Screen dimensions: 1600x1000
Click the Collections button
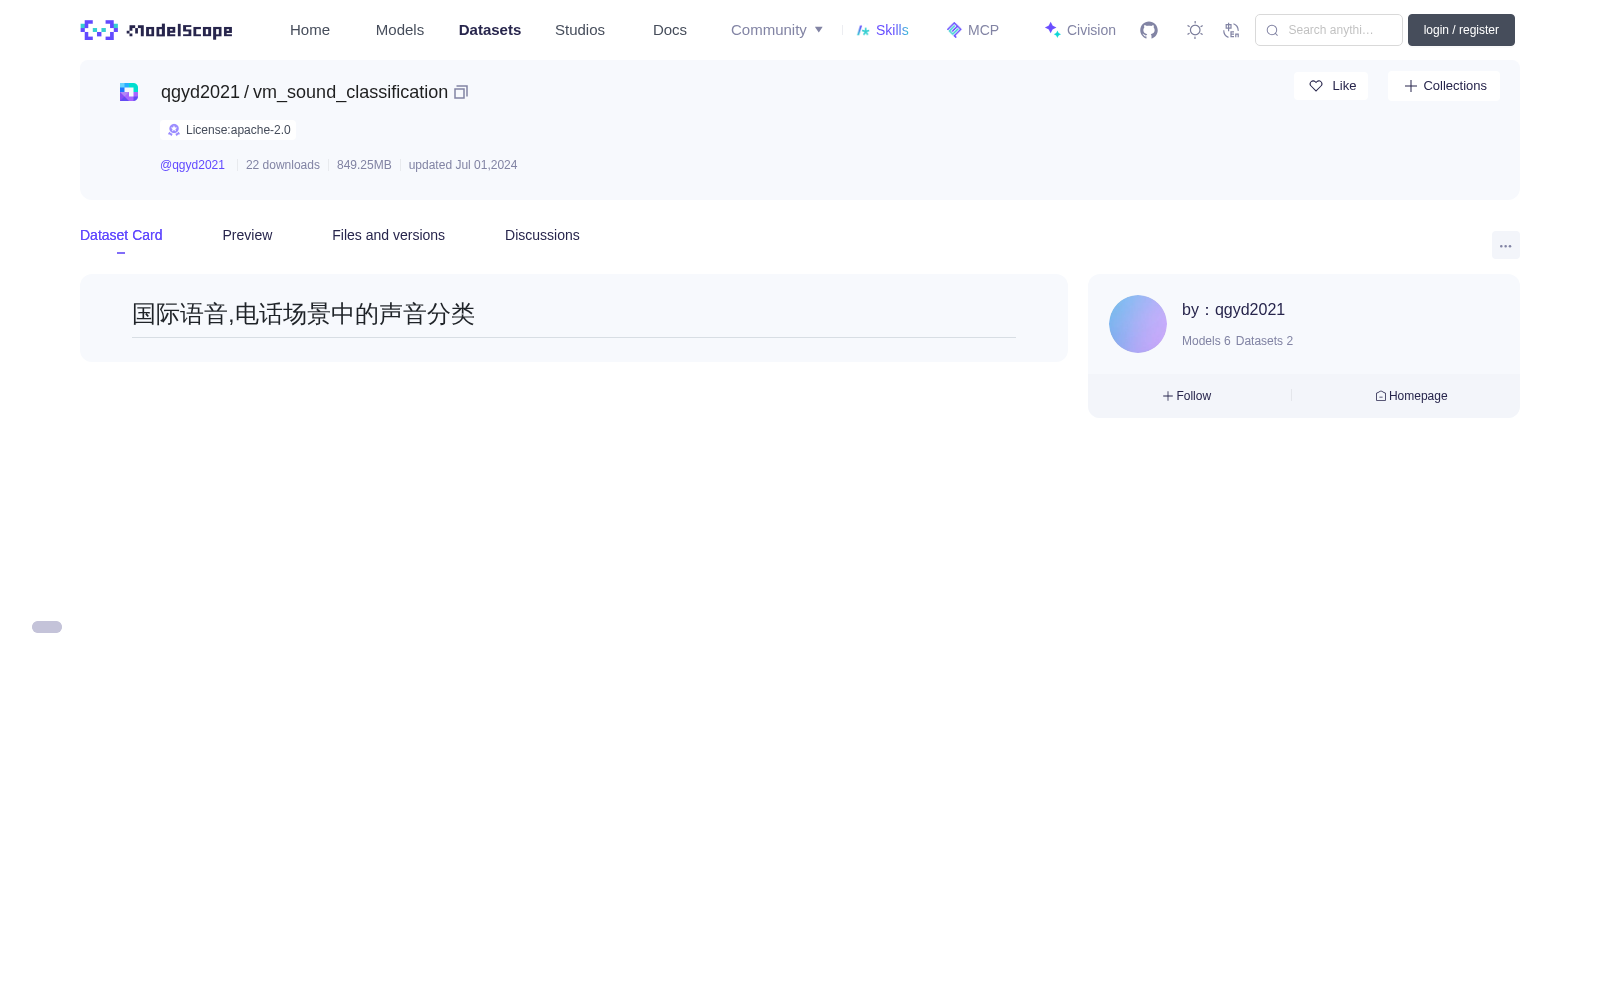click(1444, 86)
